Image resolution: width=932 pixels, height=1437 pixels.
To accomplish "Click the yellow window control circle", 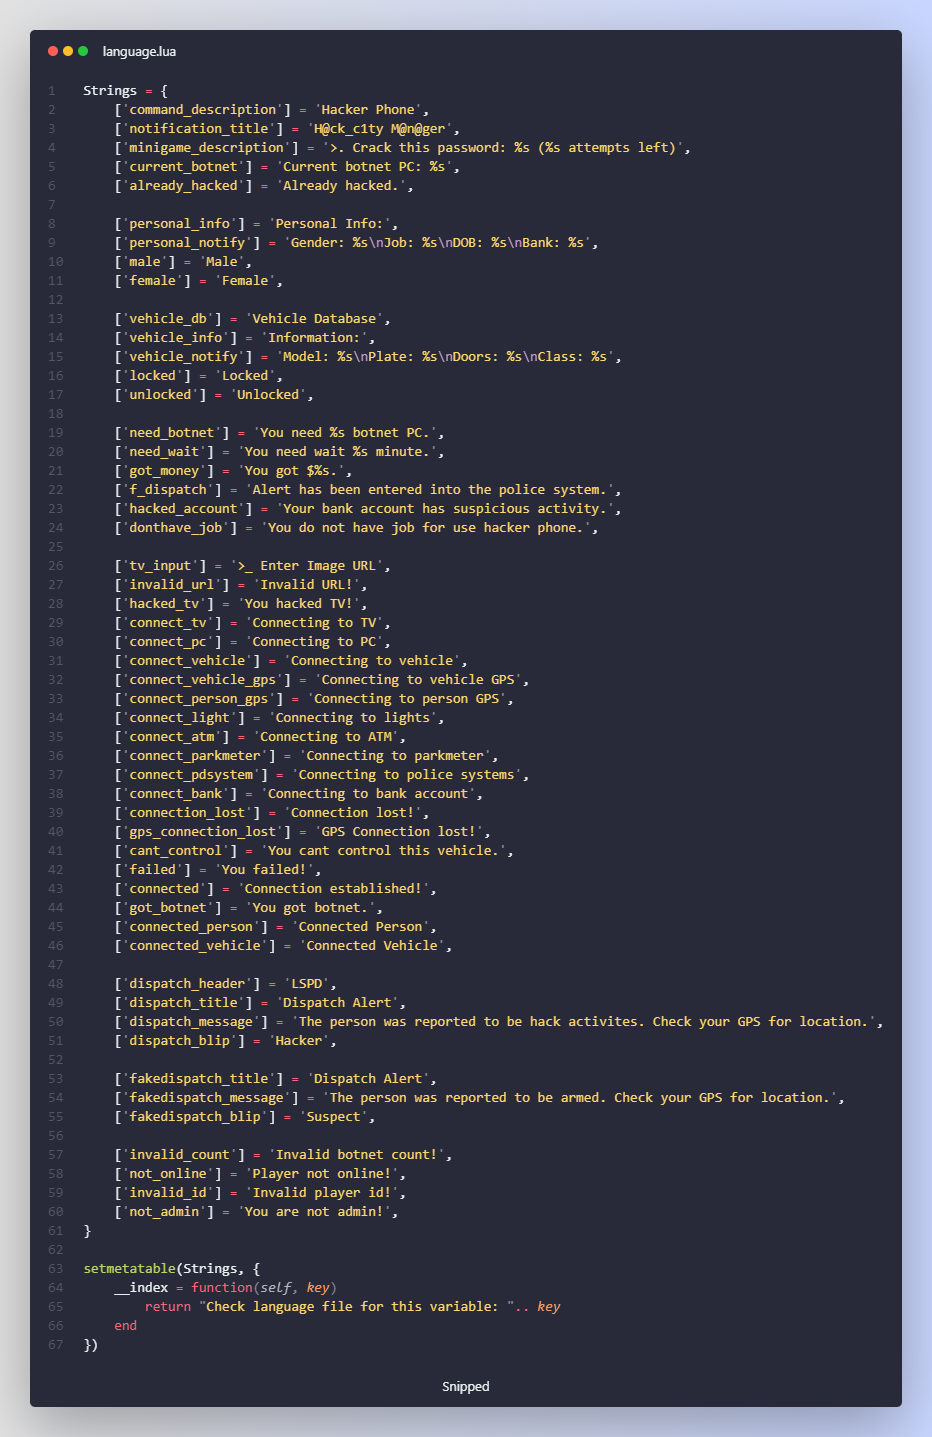I will tap(66, 47).
